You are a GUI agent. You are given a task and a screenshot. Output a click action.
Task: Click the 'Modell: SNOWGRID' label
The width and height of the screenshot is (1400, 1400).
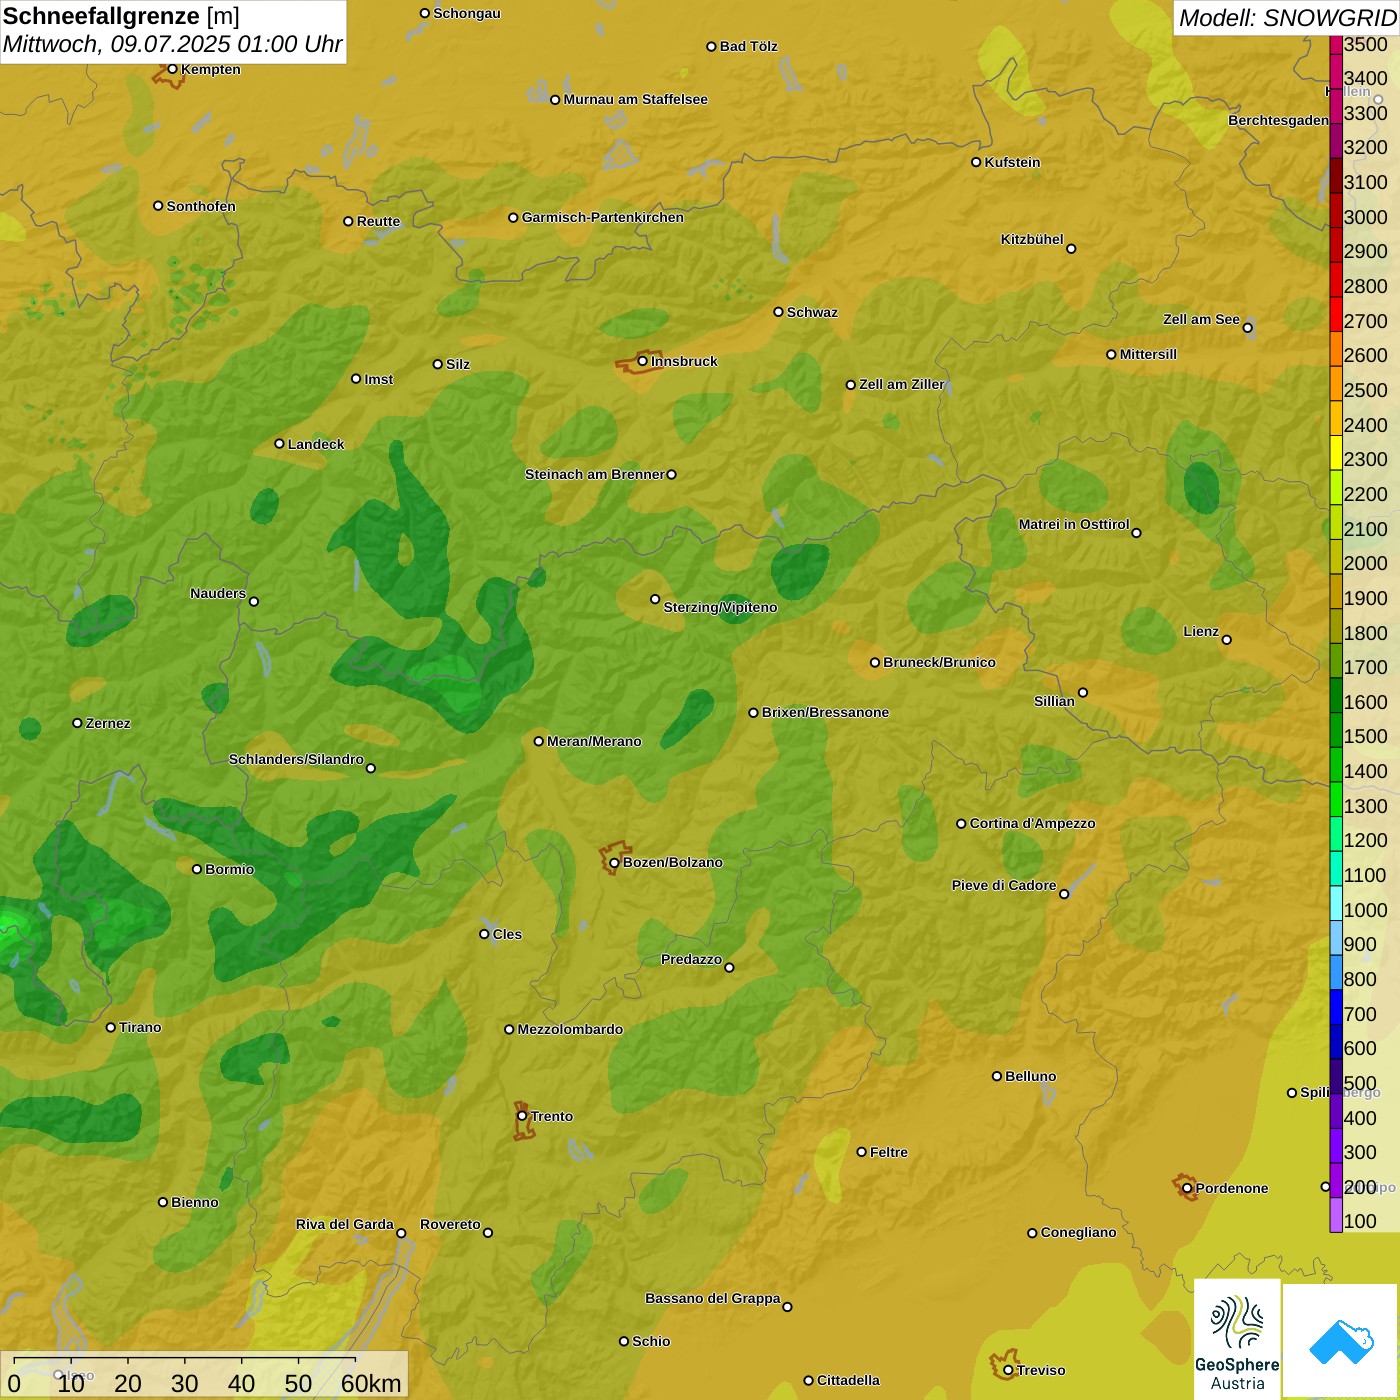[x=1287, y=18]
